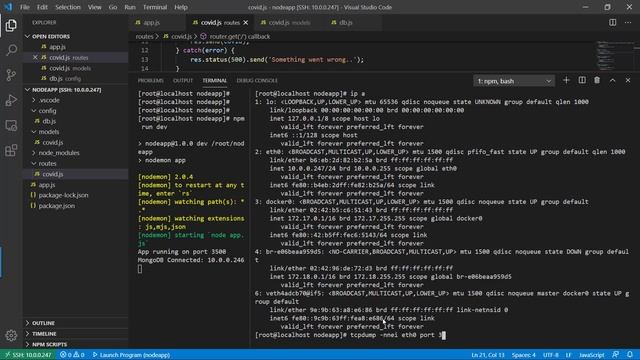Click SSH remote indicator in status bar
This screenshot has width=640, height=360.
[x=28, y=355]
